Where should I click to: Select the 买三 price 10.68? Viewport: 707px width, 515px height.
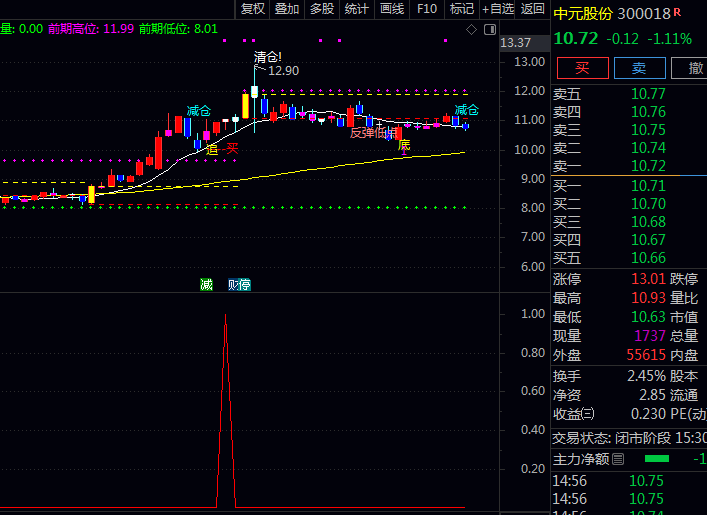click(648, 222)
